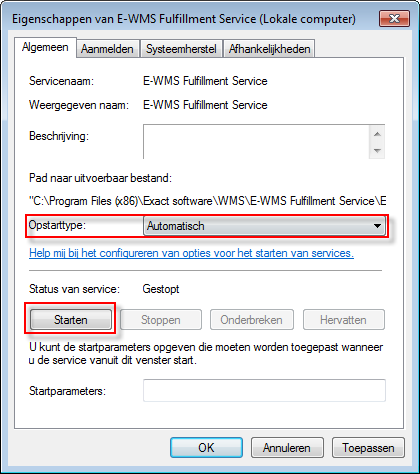Click the Algemeen tab

click(x=45, y=47)
